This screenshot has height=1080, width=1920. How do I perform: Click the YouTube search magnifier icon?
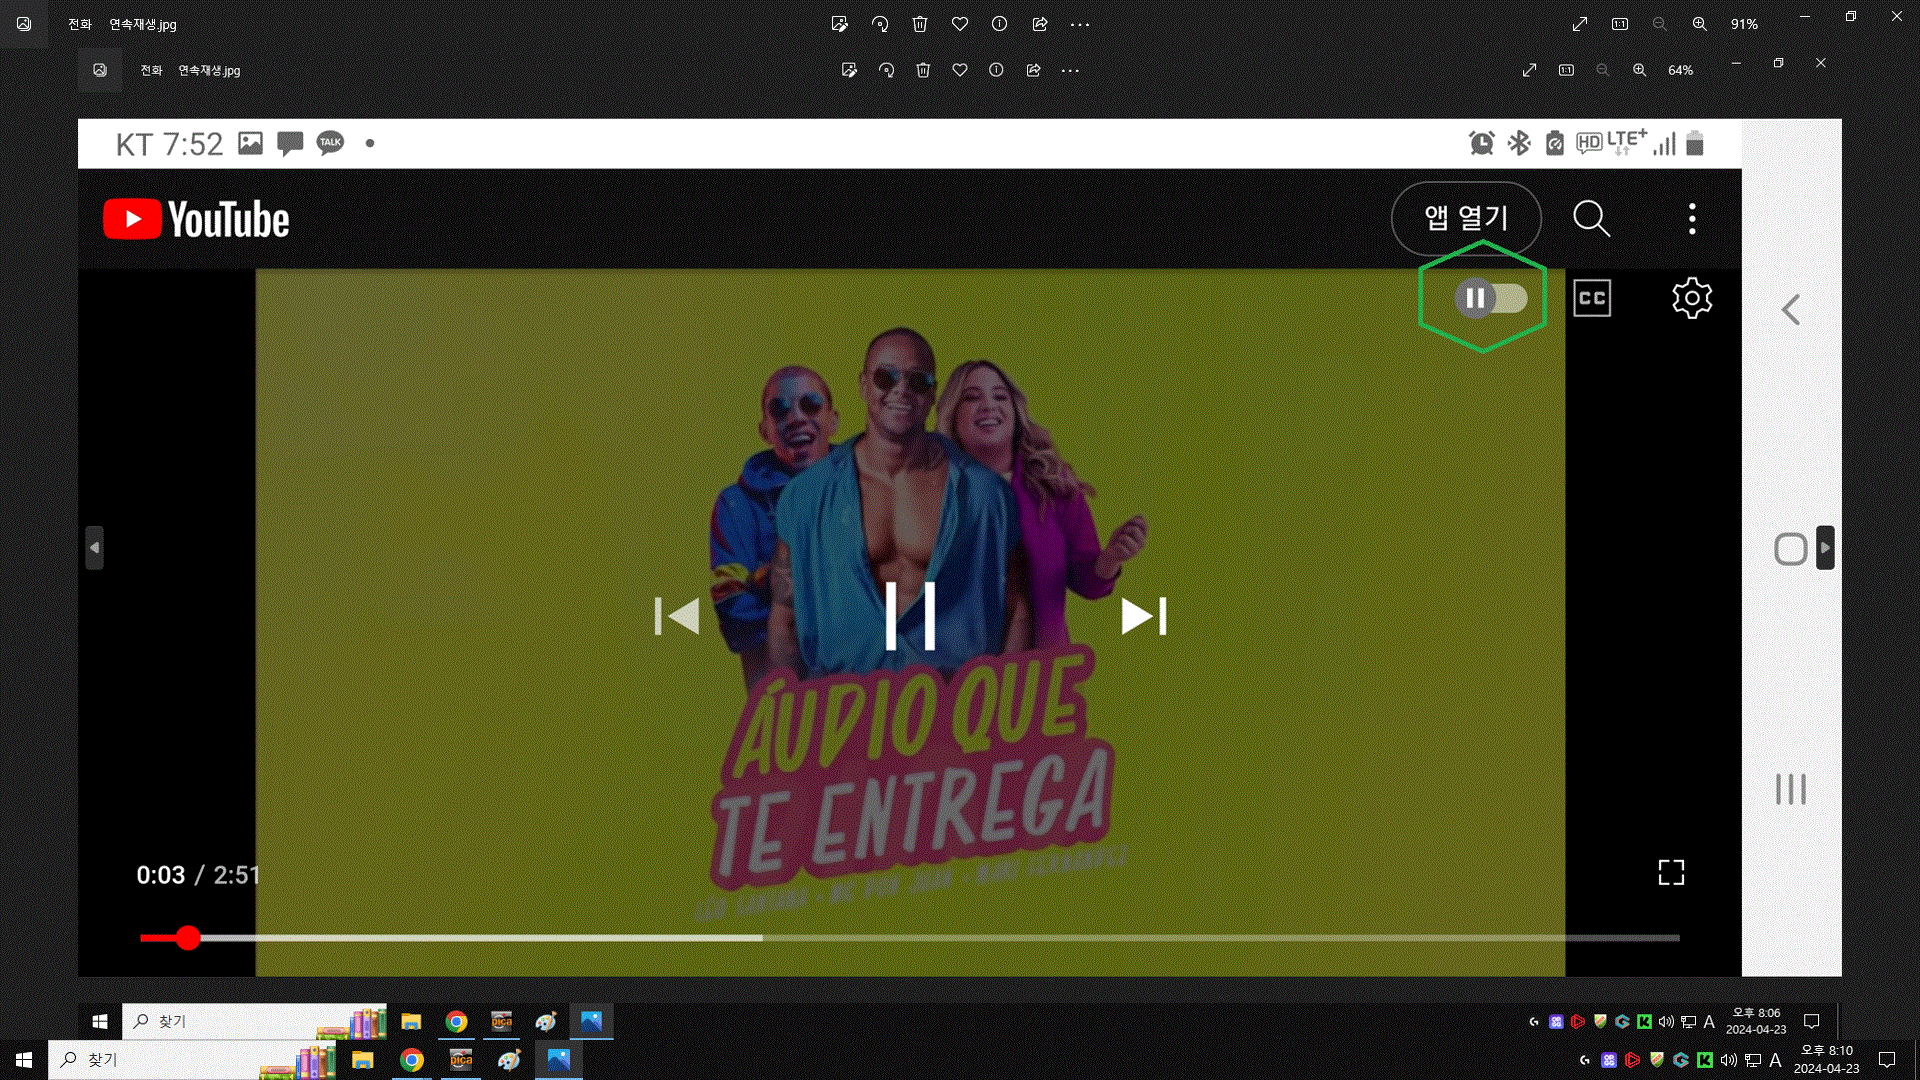1591,218
